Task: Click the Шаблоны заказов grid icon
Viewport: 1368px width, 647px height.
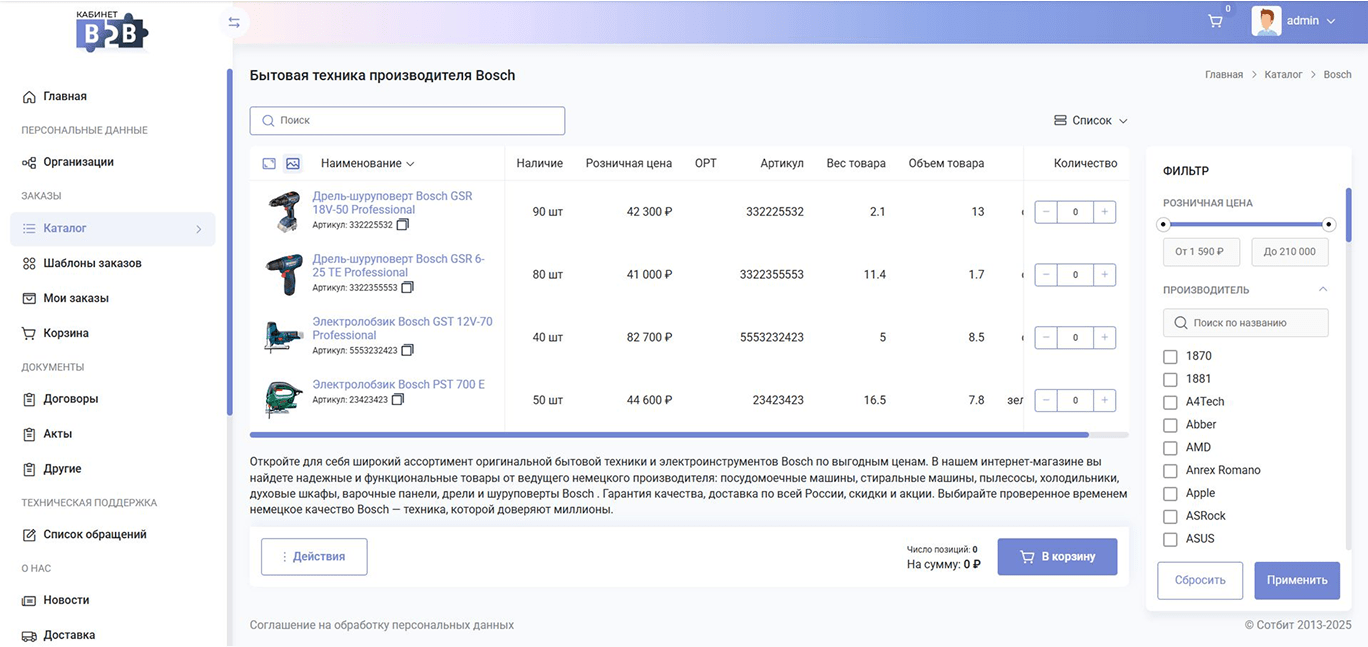Action: [29, 264]
